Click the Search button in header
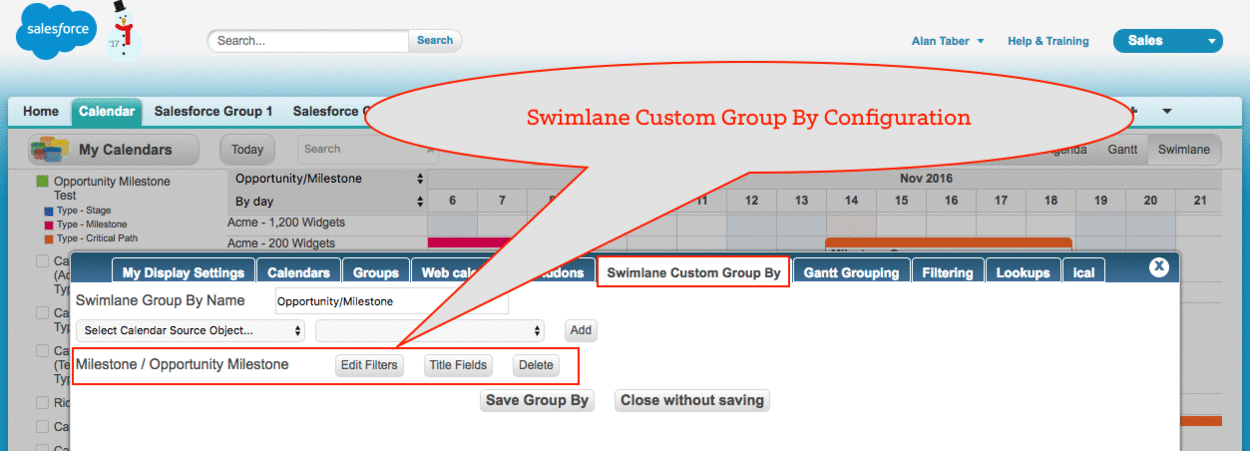Image resolution: width=1251 pixels, height=451 pixels. (x=435, y=41)
